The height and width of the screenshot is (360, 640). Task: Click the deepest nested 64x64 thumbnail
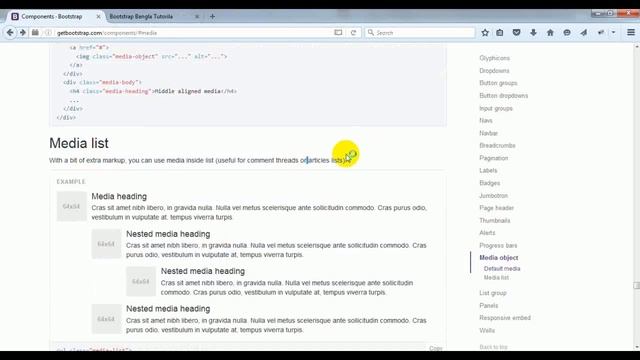coord(141,281)
